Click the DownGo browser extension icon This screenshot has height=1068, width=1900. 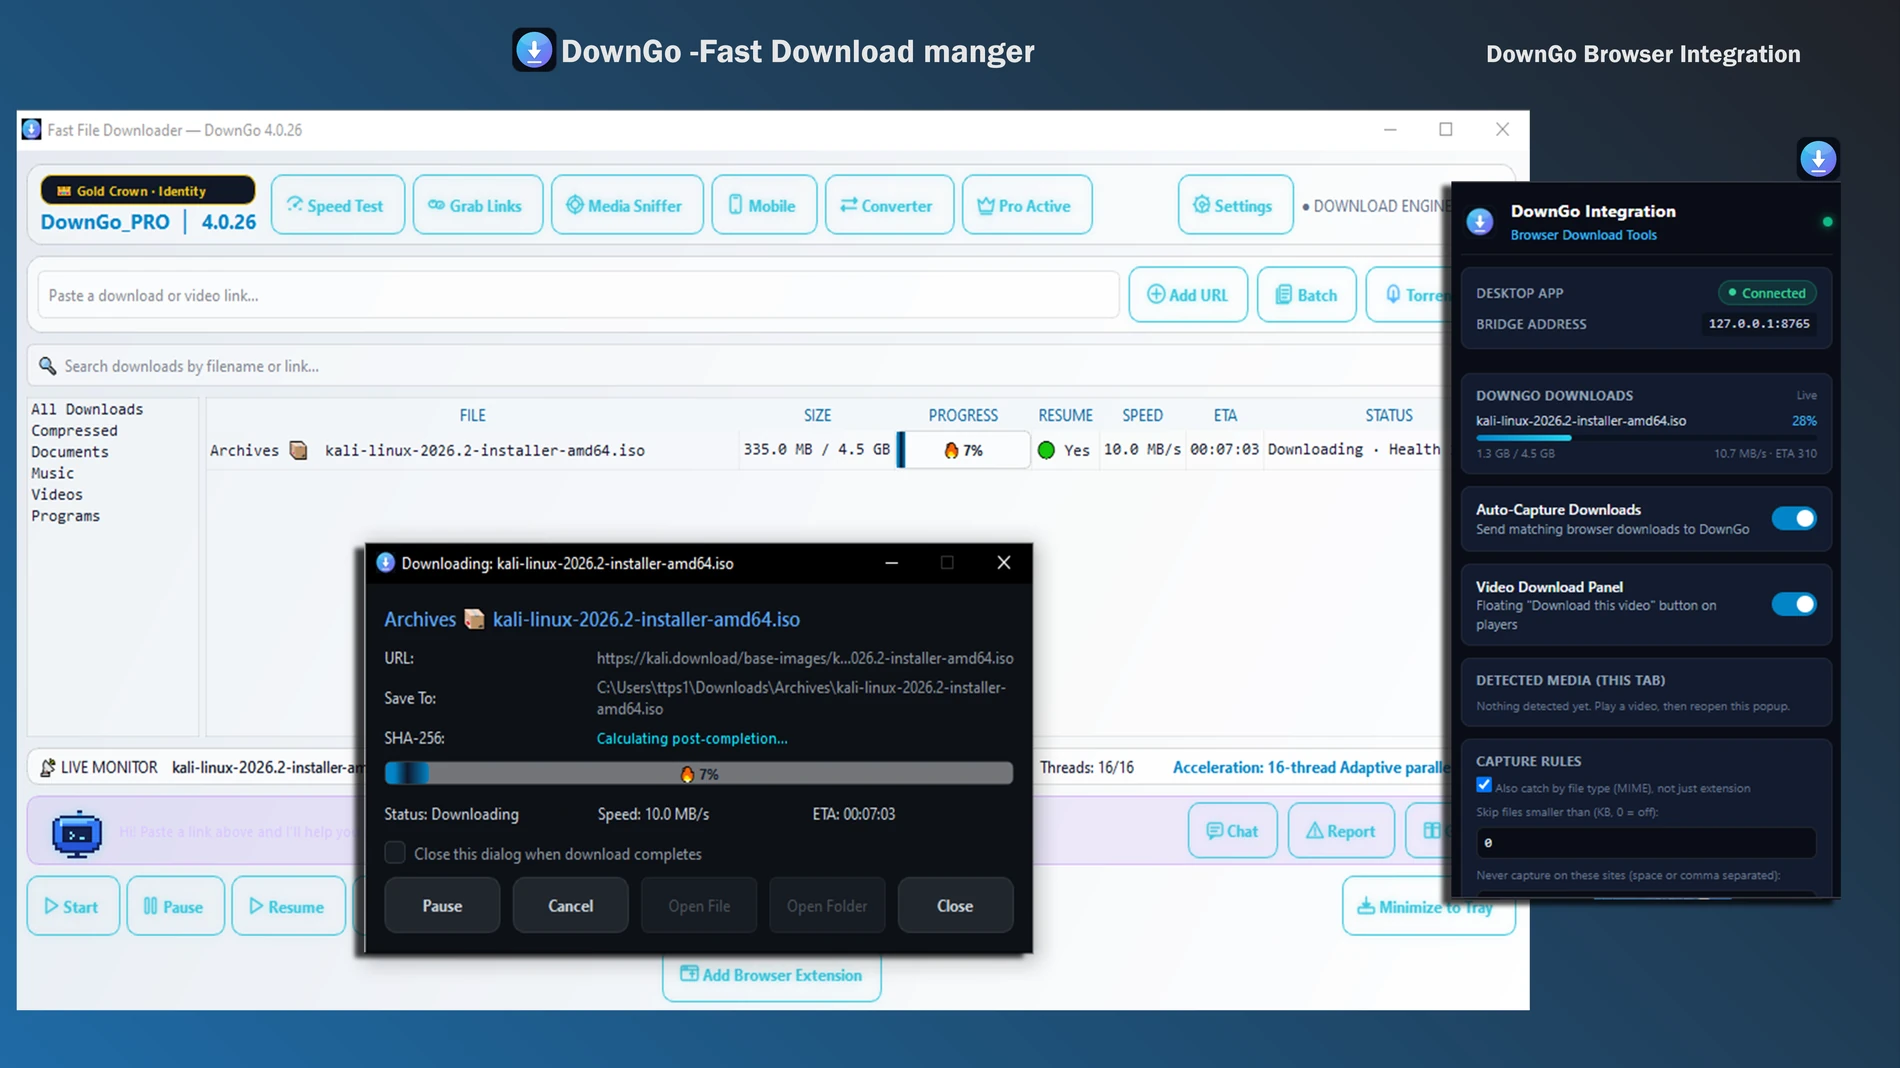pyautogui.click(x=1818, y=159)
